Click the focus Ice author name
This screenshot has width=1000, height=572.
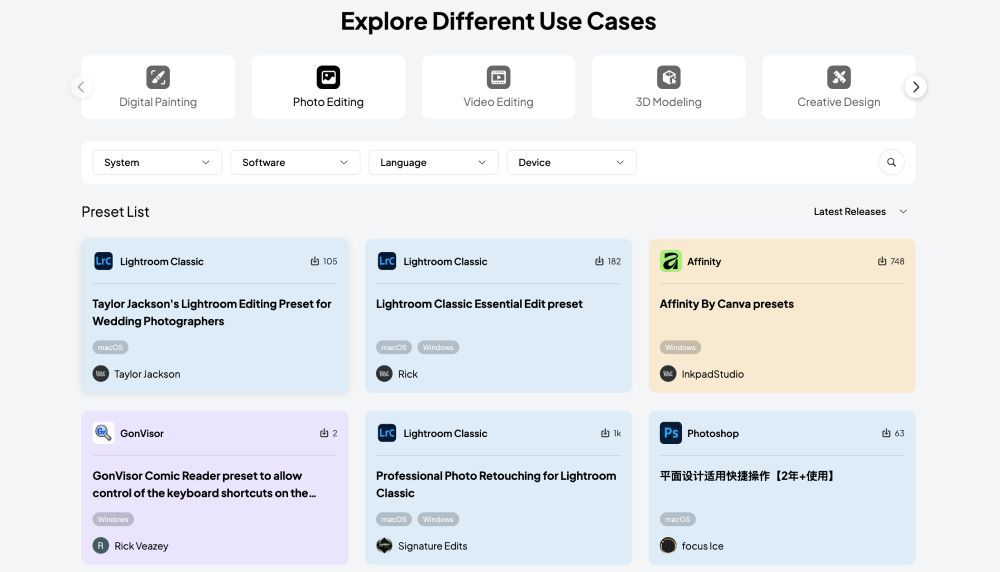click(702, 546)
